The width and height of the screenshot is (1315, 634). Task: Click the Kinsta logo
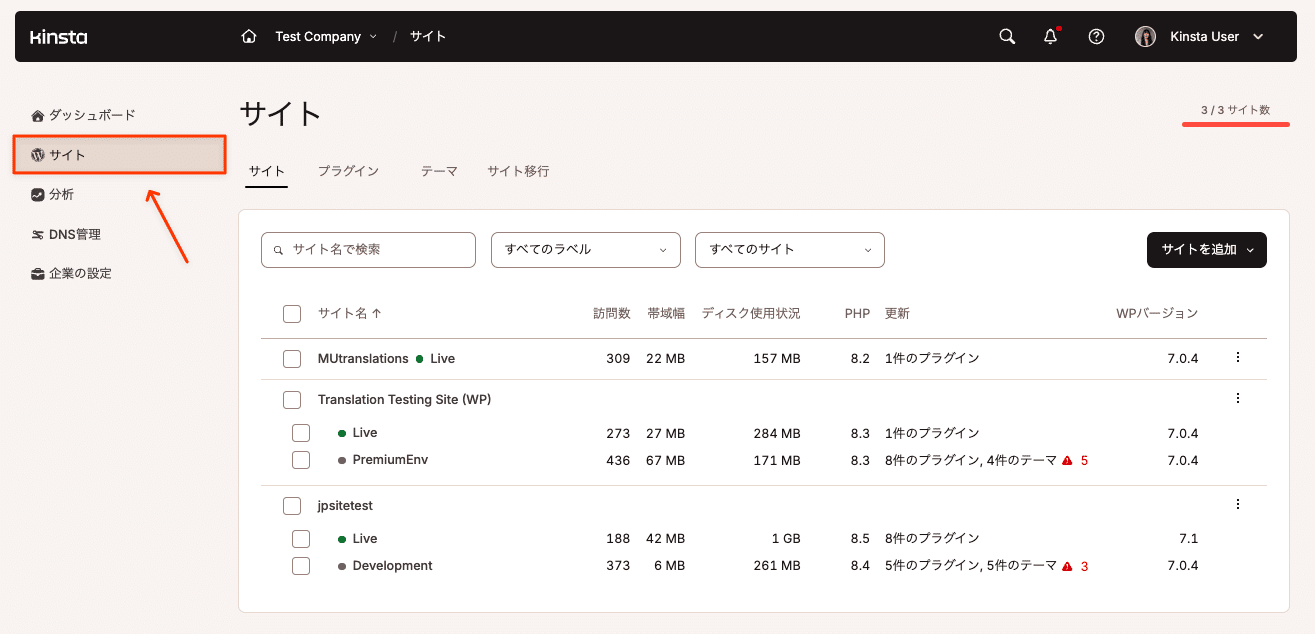pos(58,37)
